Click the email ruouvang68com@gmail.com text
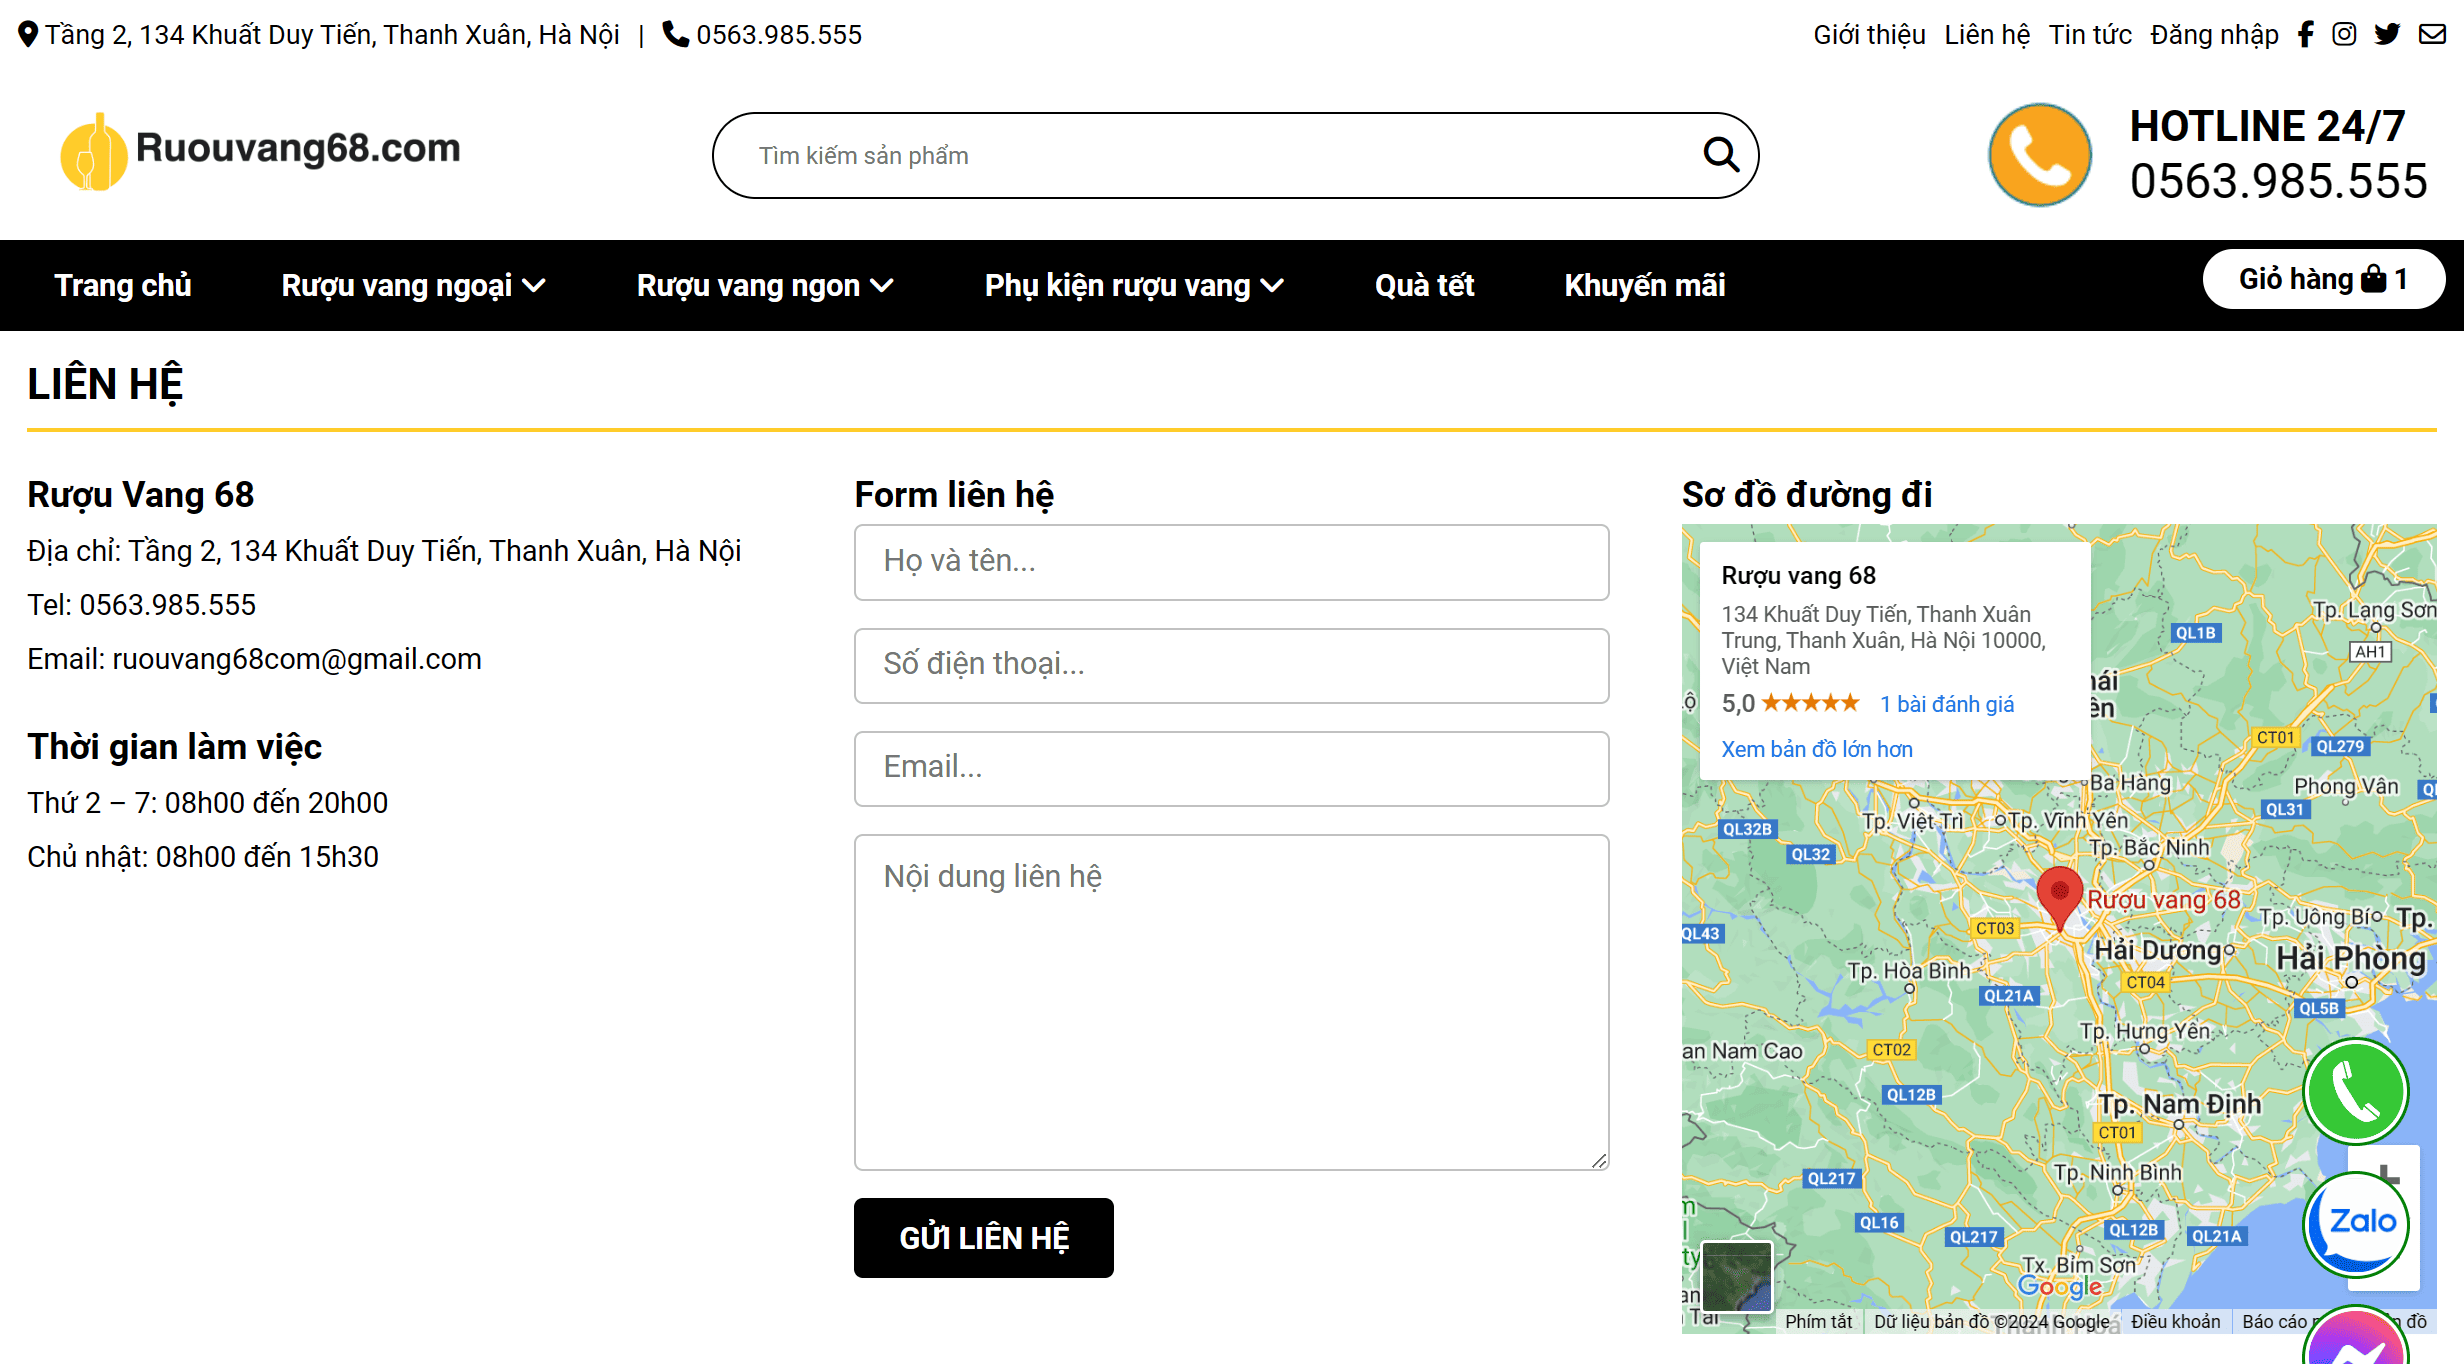This screenshot has height=1364, width=2464. [x=296, y=659]
